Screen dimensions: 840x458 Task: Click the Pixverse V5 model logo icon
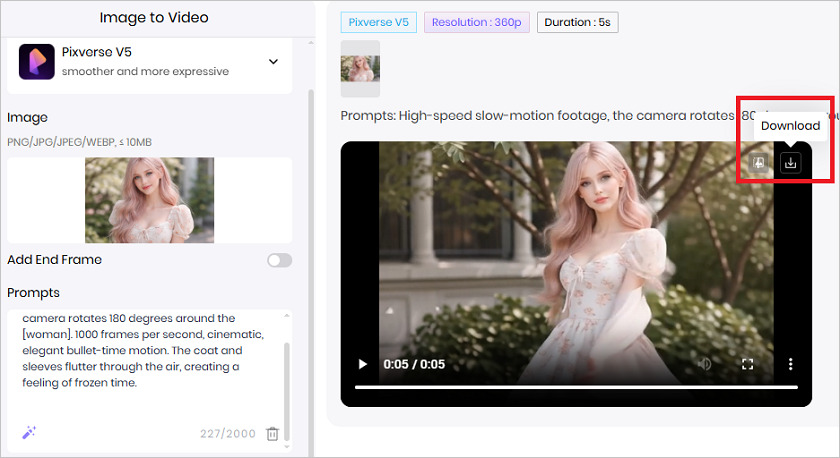click(36, 62)
